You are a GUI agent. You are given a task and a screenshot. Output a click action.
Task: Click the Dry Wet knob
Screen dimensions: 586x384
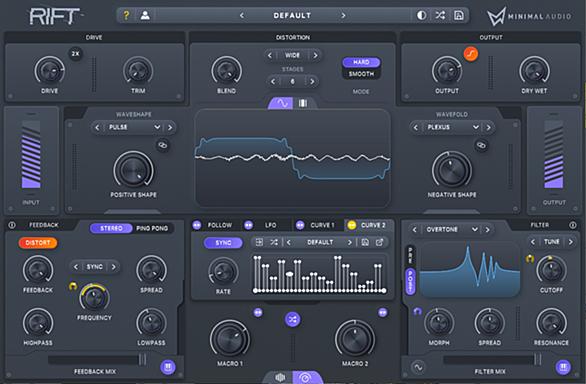coord(534,71)
